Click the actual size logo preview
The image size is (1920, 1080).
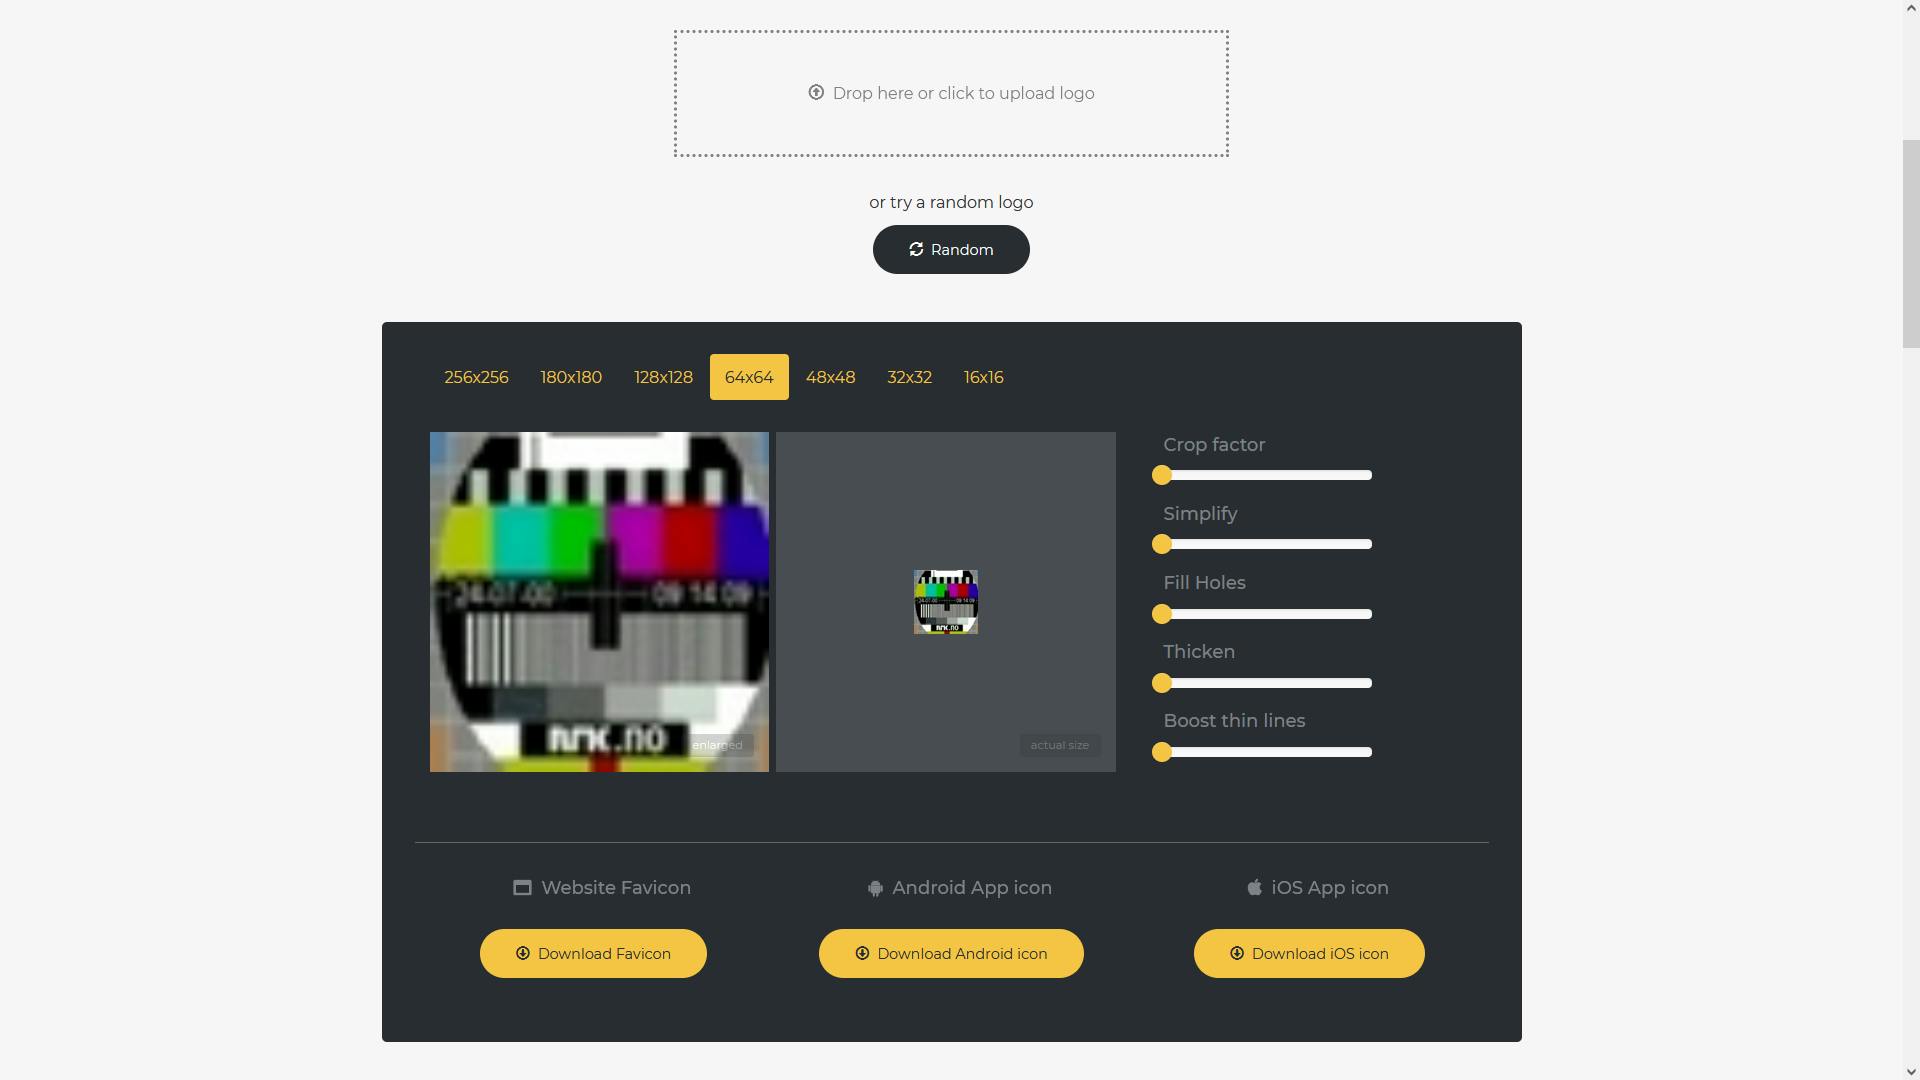945,601
